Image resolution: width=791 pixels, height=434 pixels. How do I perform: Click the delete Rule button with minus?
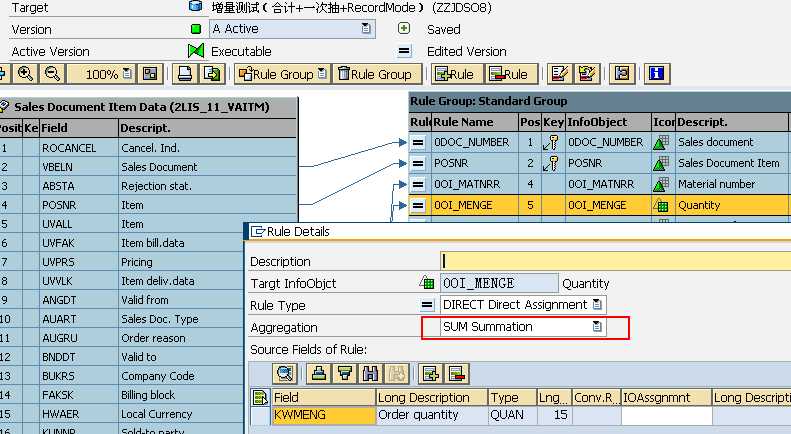click(x=510, y=74)
